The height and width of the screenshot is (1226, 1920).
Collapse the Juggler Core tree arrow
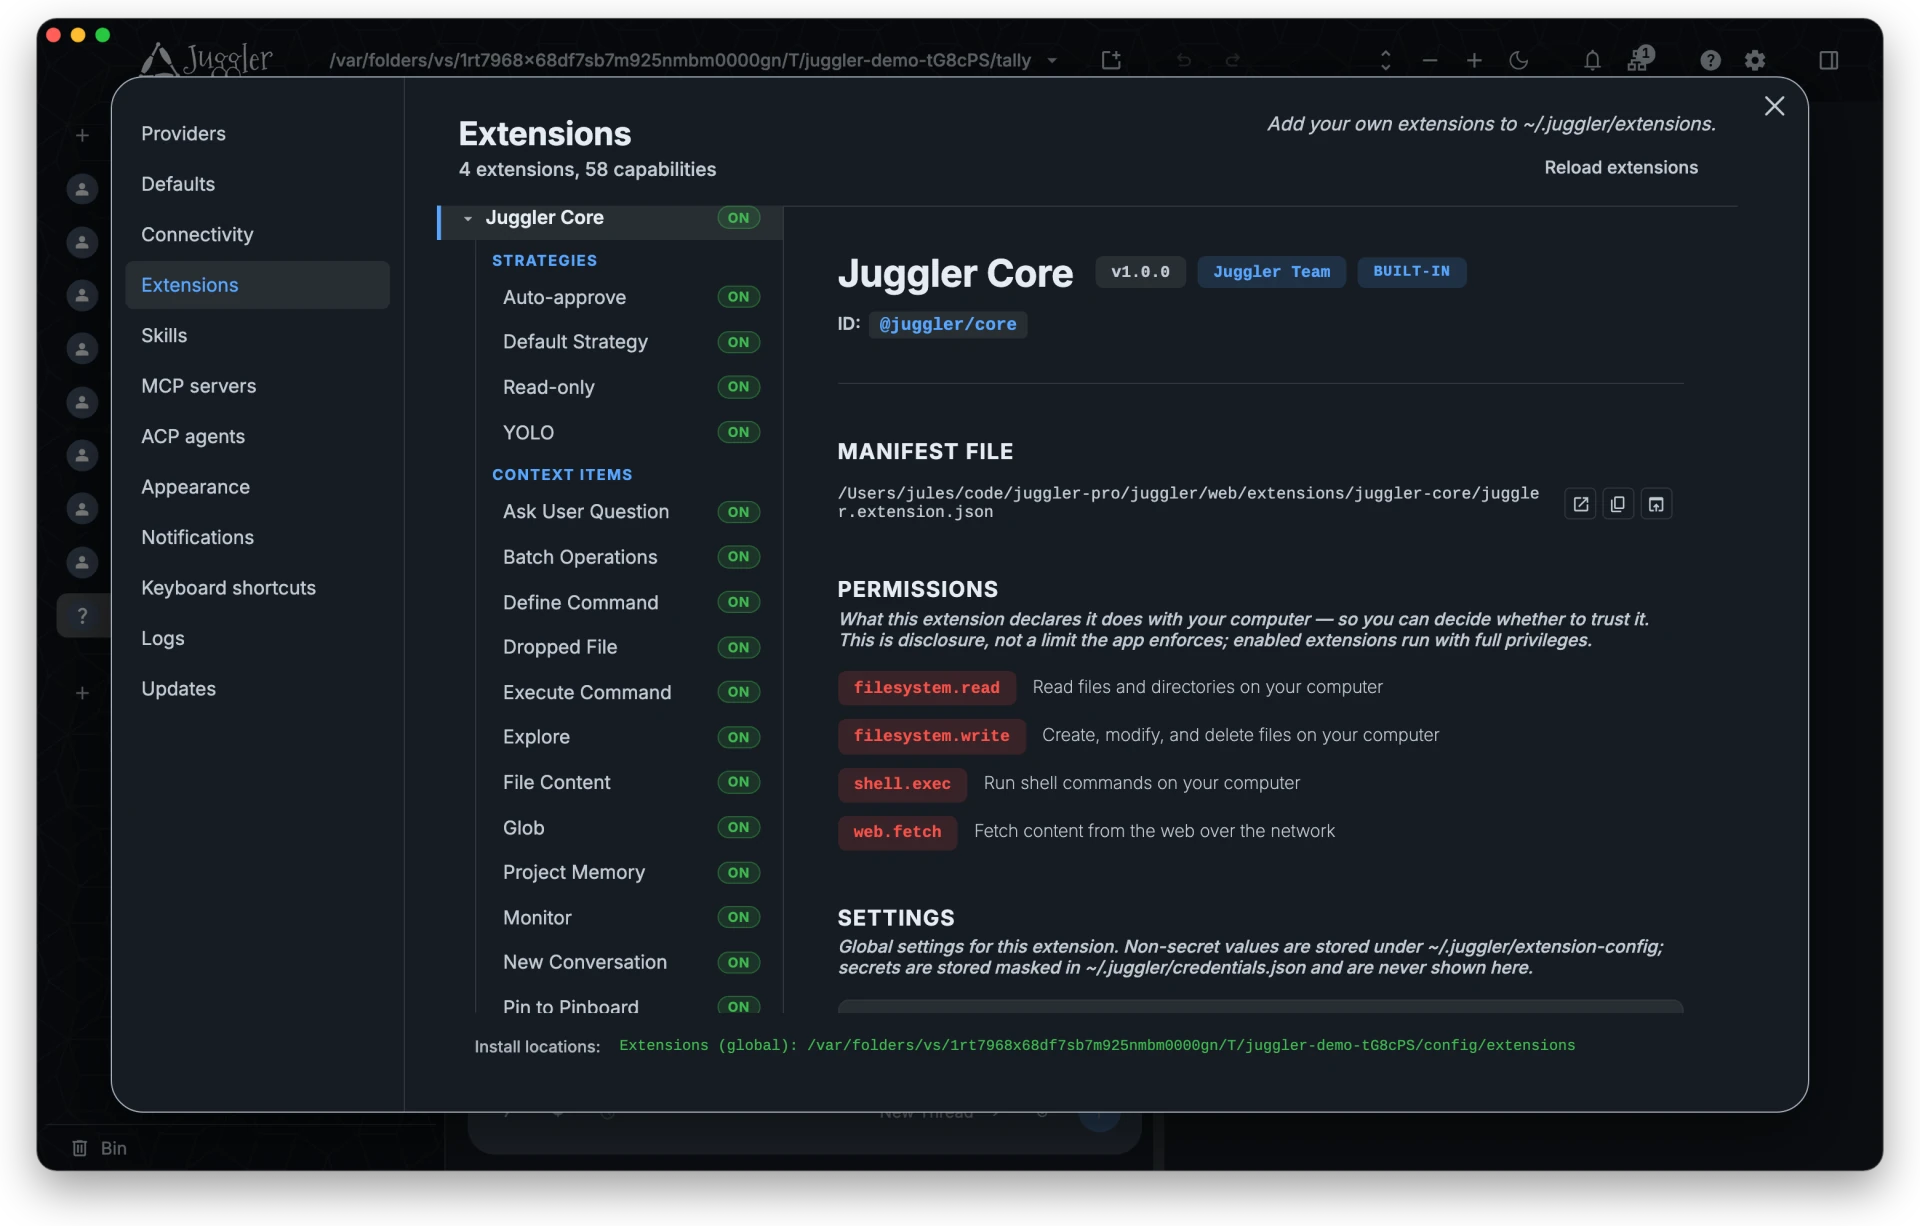click(467, 218)
